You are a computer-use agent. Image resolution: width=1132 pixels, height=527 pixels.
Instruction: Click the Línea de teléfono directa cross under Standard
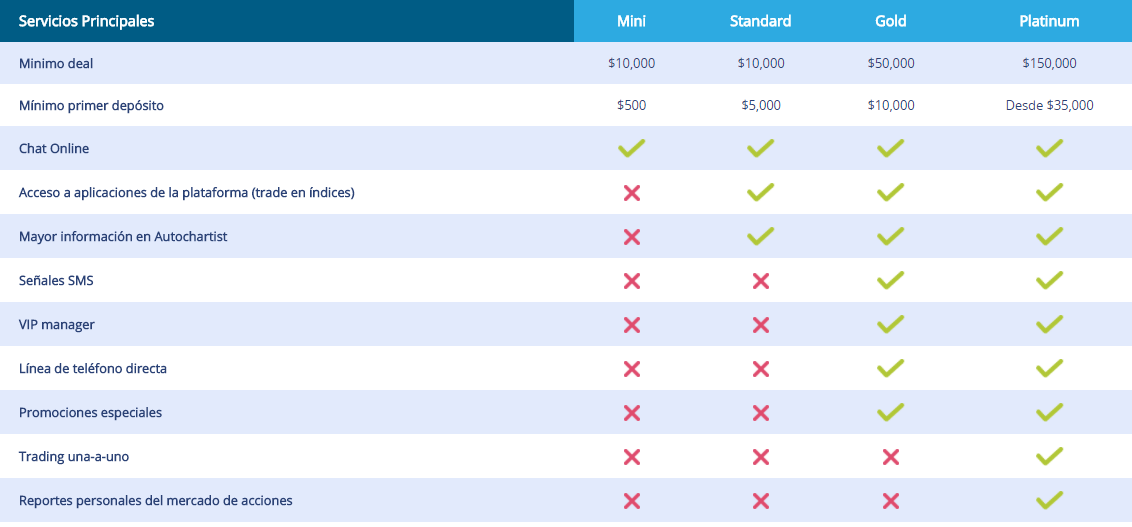pos(760,369)
